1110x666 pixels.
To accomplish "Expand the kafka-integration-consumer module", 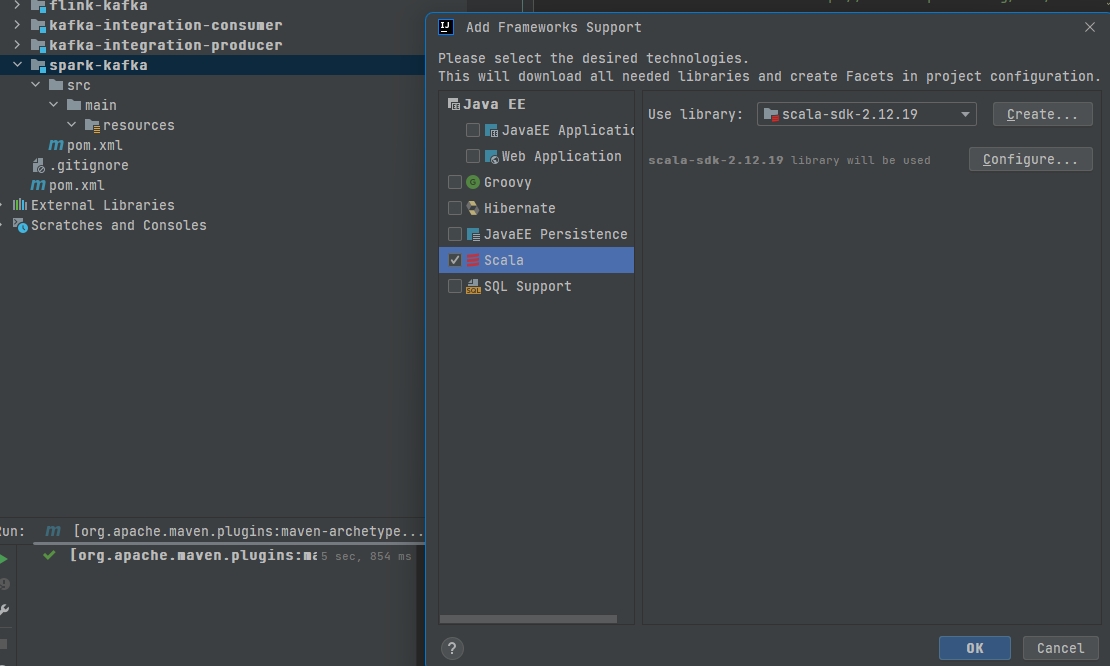I will point(17,25).
